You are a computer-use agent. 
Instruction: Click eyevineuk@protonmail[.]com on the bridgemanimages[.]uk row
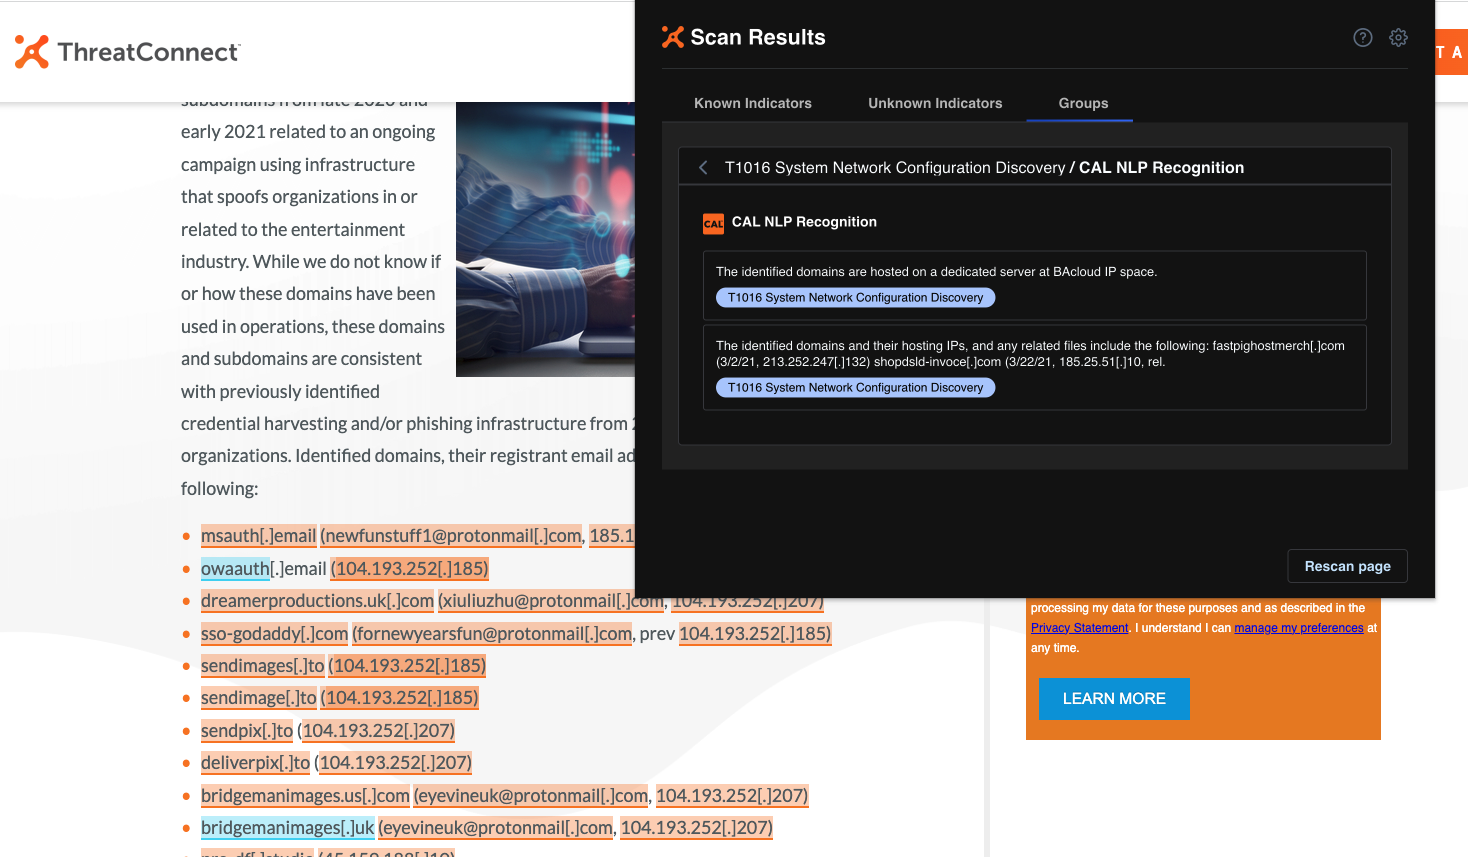pos(496,828)
